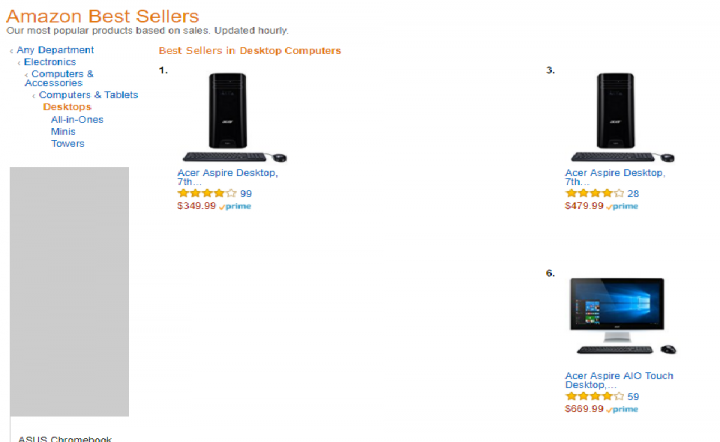Image resolution: width=720 pixels, height=442 pixels.
Task: Select the Towers subcategory
Action: click(68, 143)
